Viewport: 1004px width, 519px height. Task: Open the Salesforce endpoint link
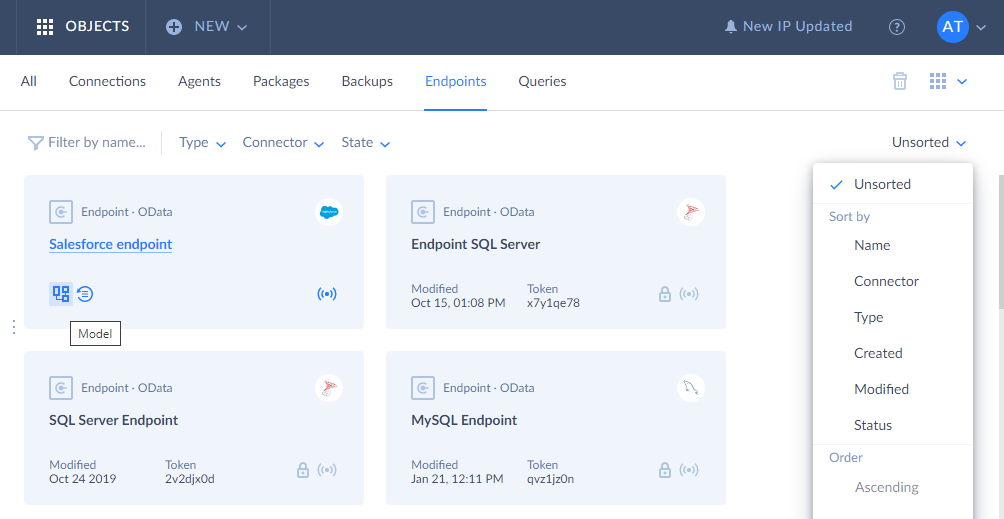coord(111,244)
